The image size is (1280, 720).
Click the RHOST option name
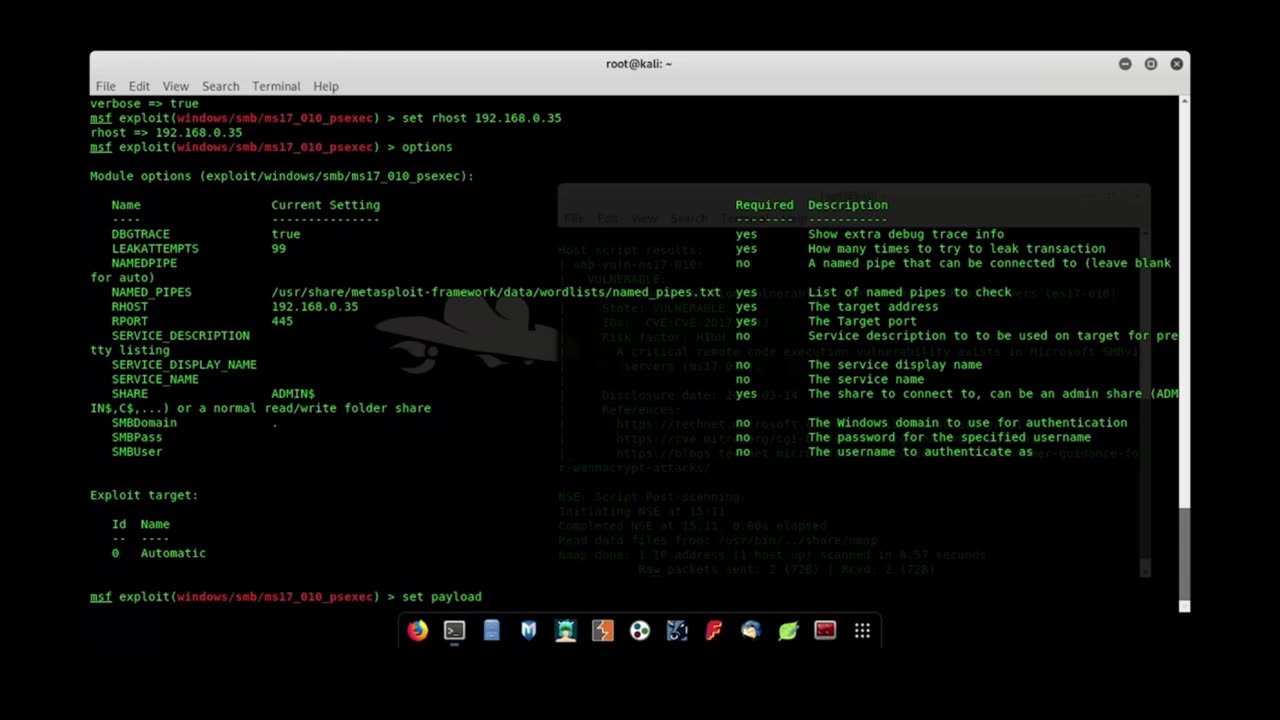[129, 307]
